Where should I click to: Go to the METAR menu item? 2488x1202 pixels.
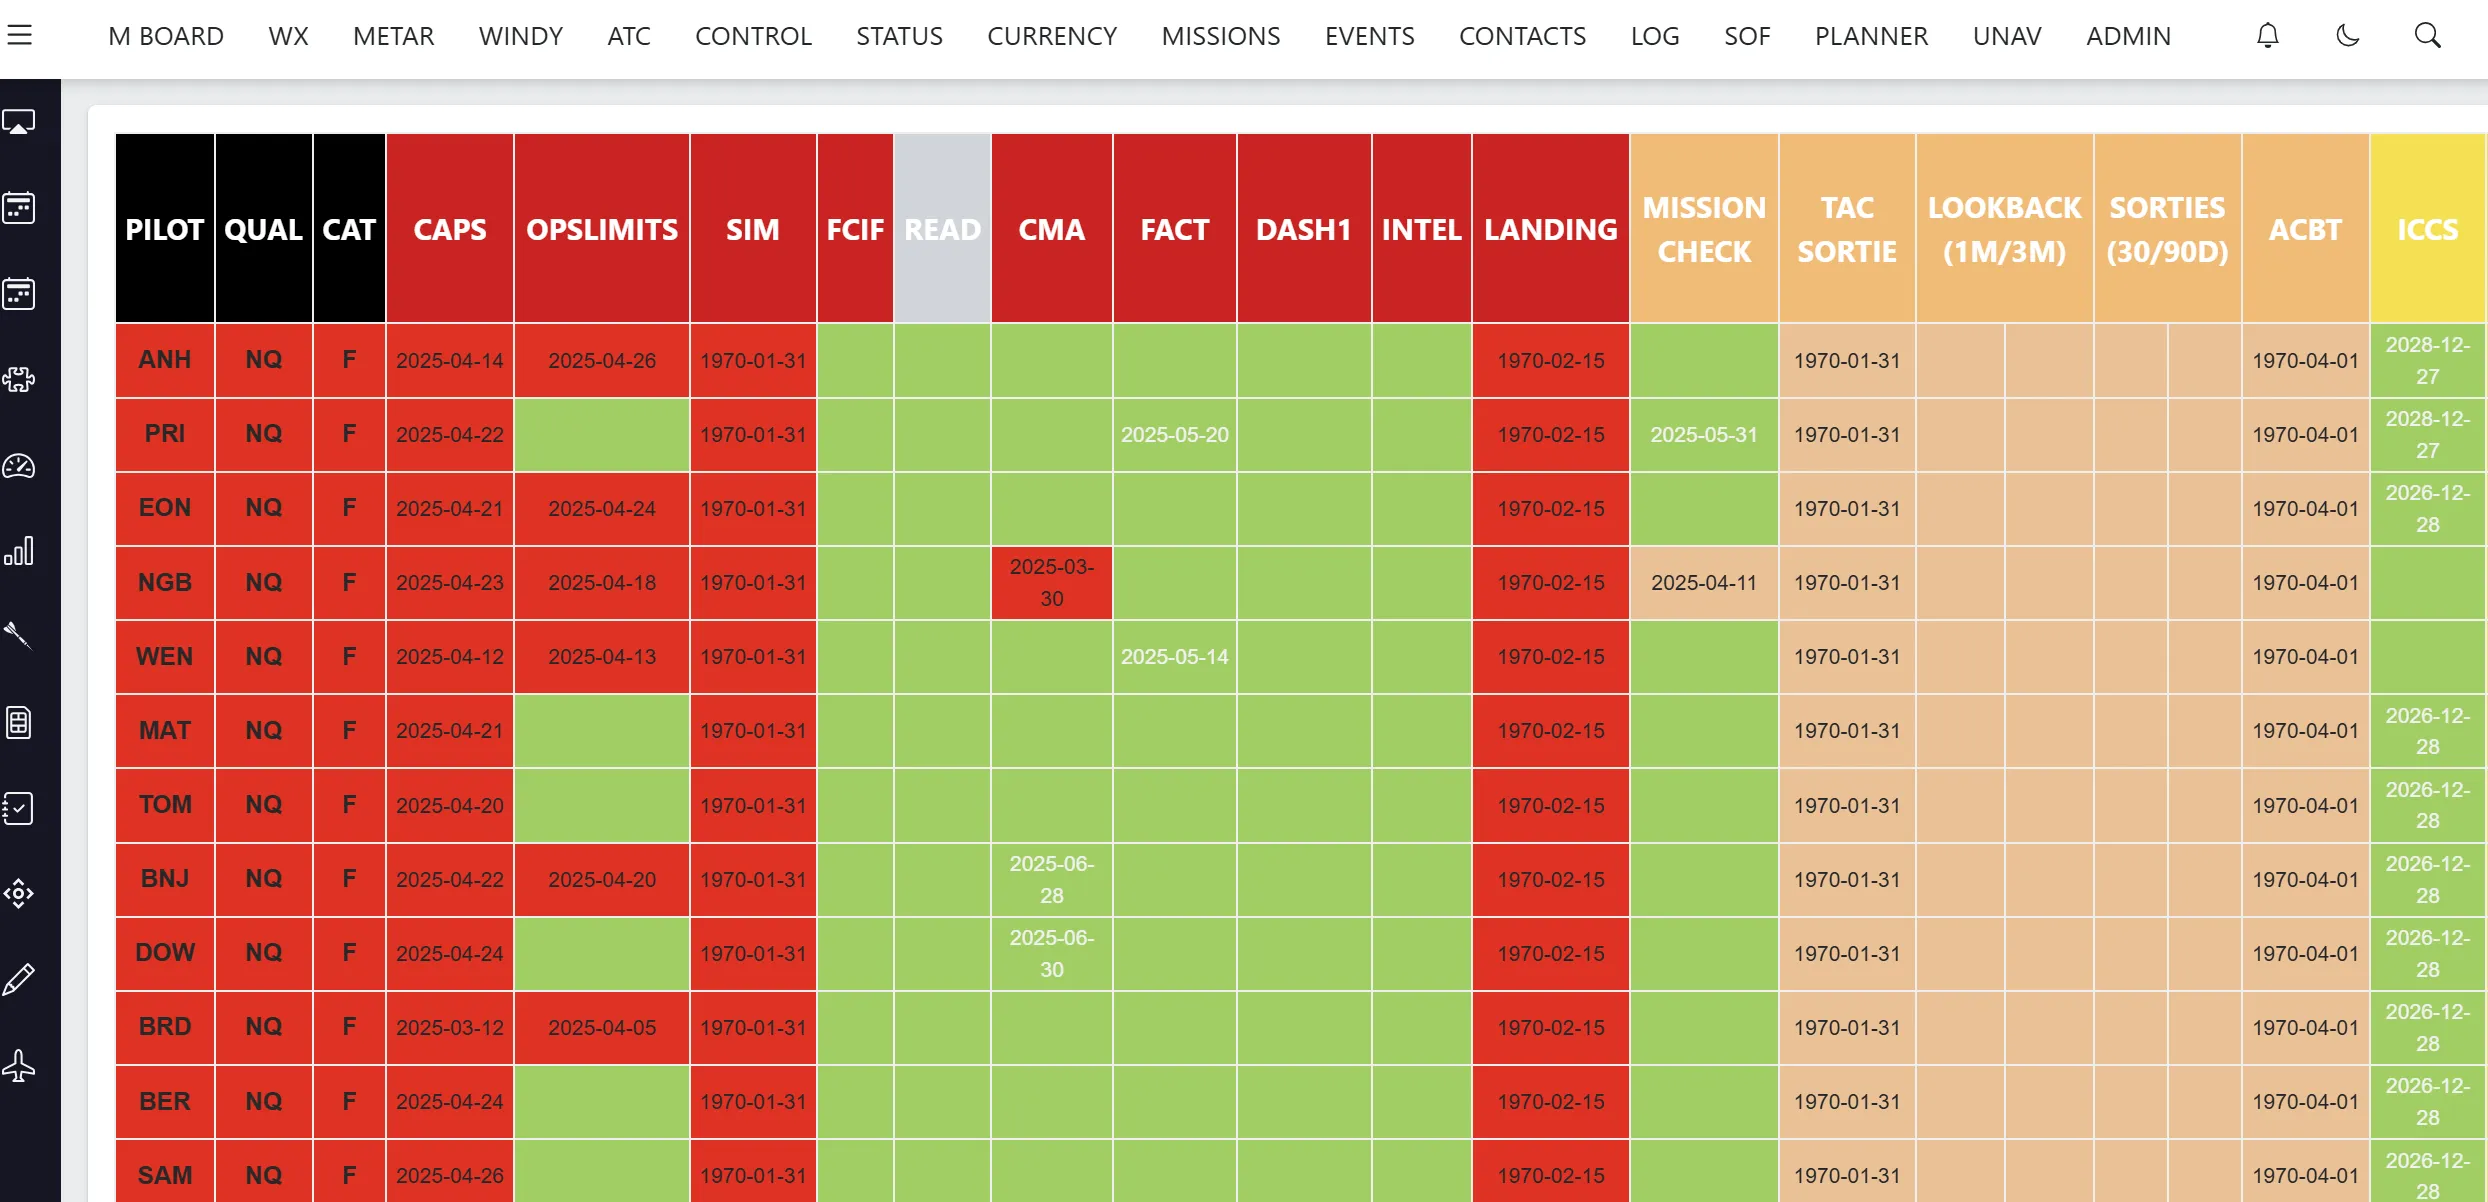[393, 36]
